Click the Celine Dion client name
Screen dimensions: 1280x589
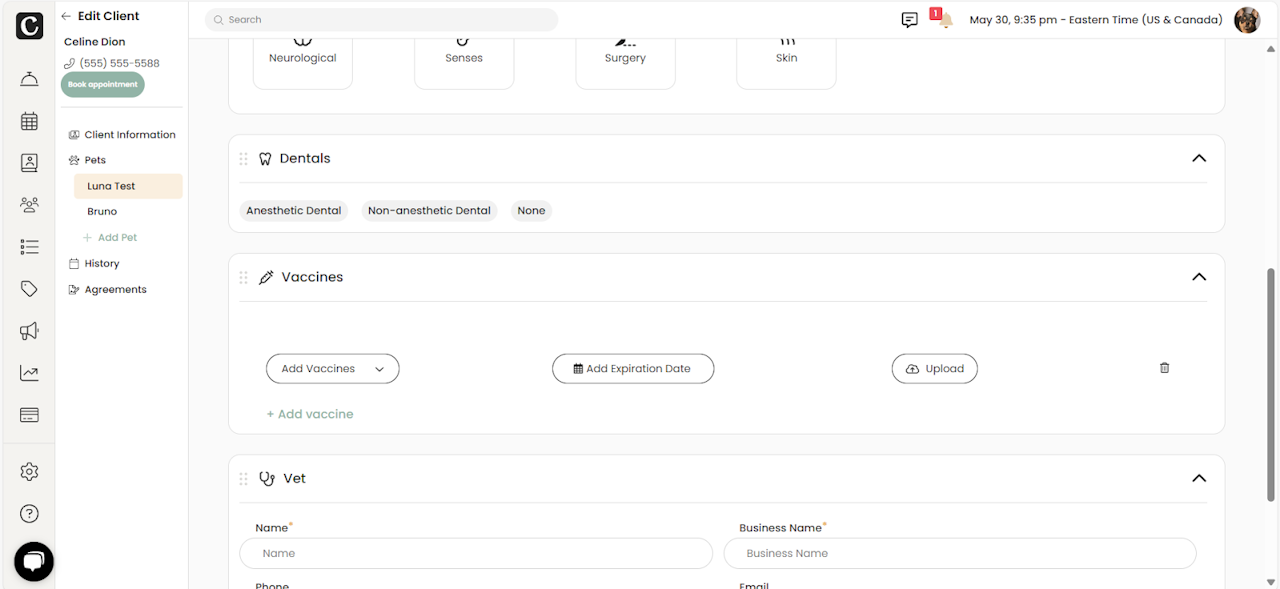95,42
